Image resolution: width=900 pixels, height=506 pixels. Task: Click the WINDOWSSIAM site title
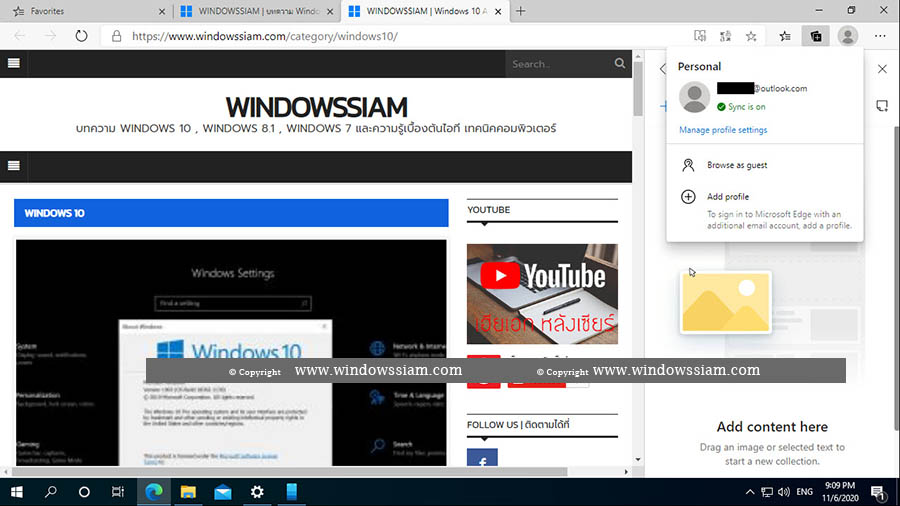tap(316, 107)
